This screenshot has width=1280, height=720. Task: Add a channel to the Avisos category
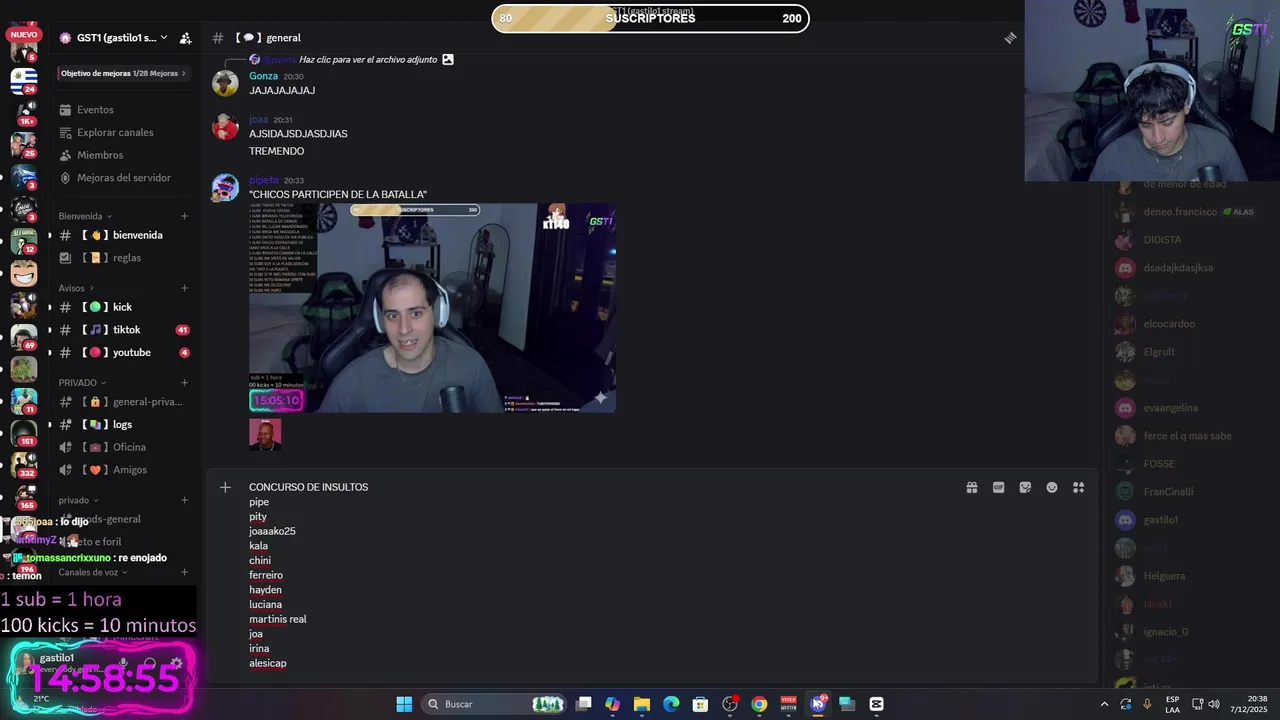click(x=184, y=288)
